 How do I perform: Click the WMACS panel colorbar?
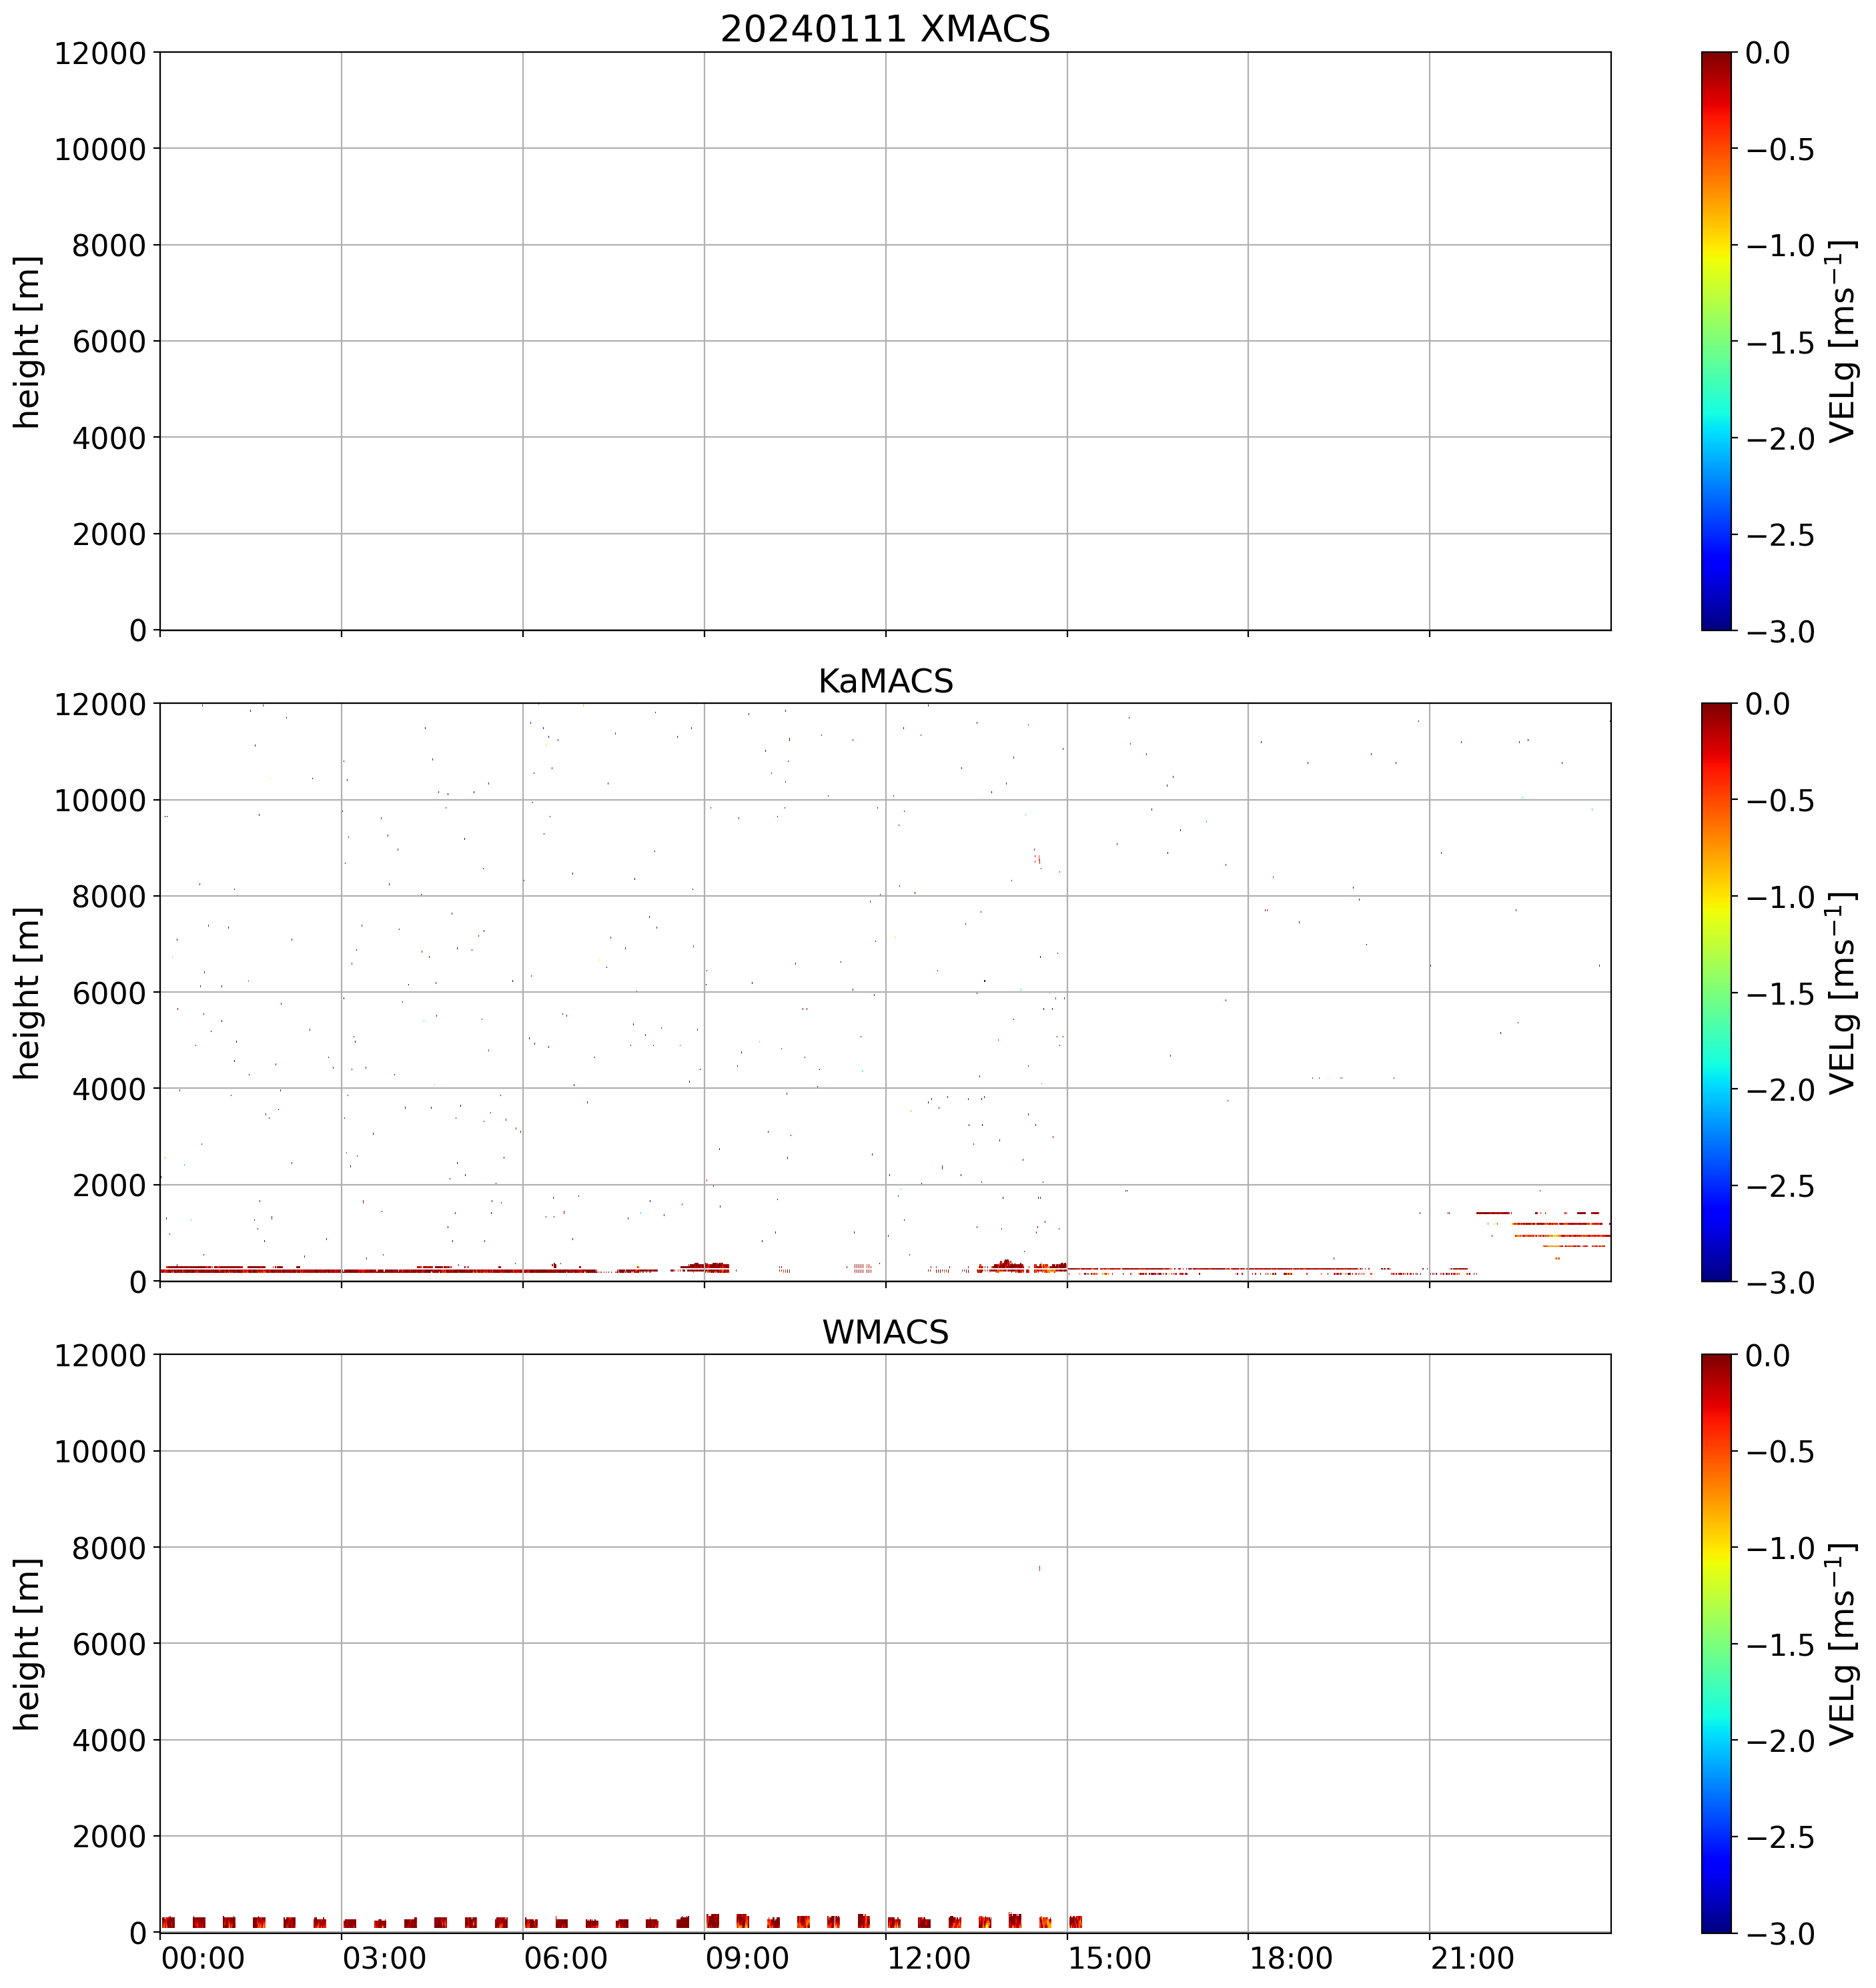click(1716, 1643)
